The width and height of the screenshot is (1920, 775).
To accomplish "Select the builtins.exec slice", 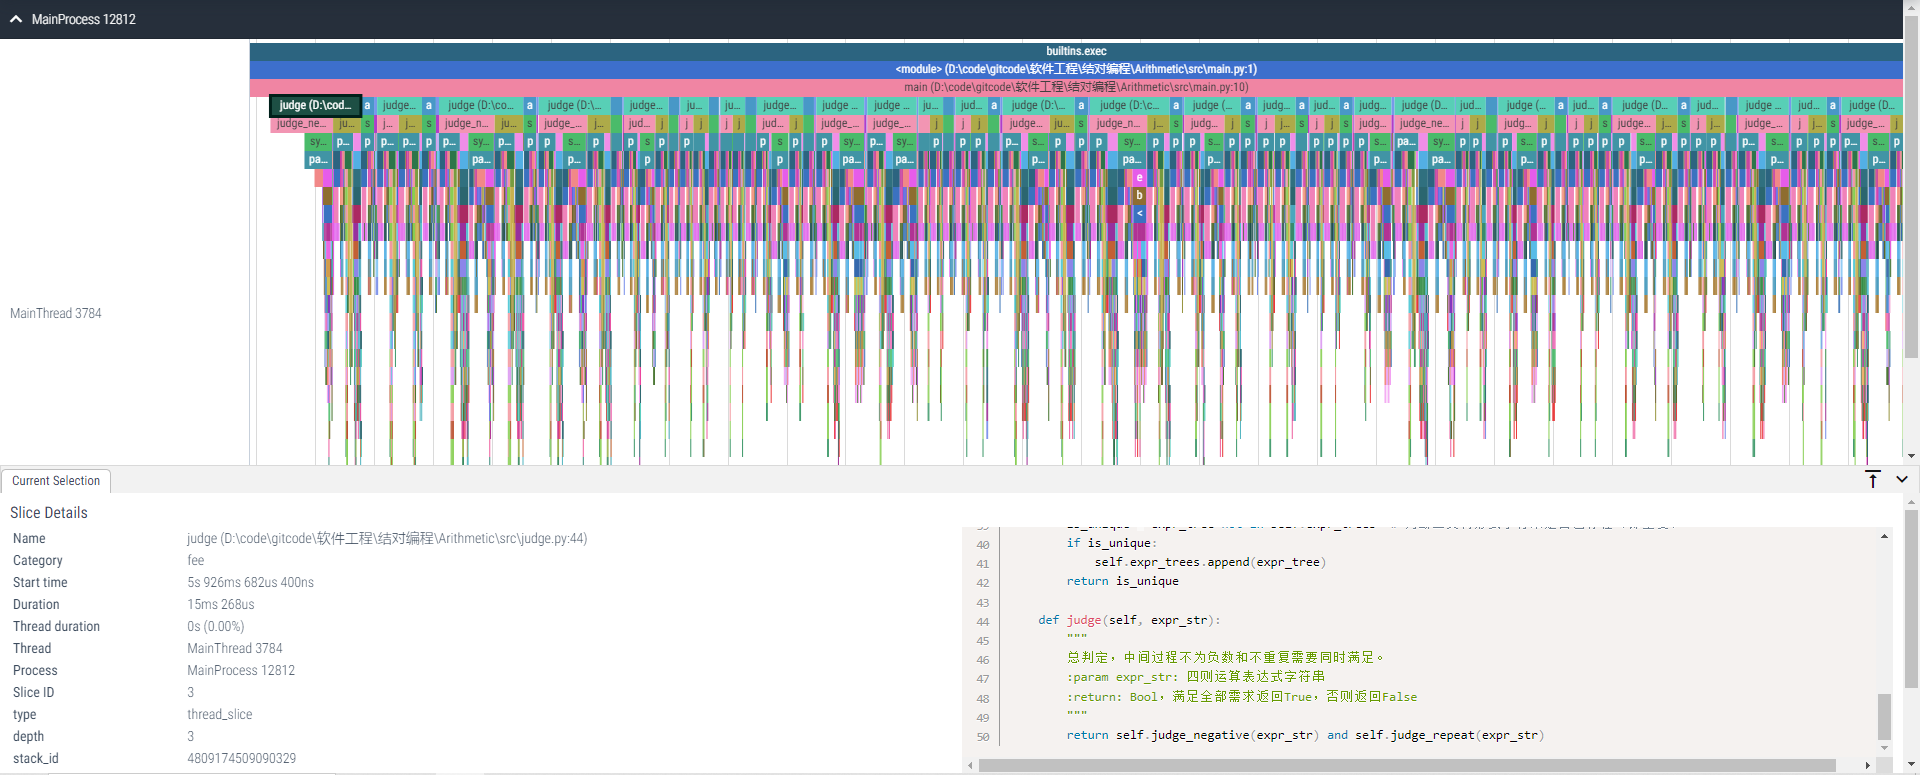I will (1076, 51).
